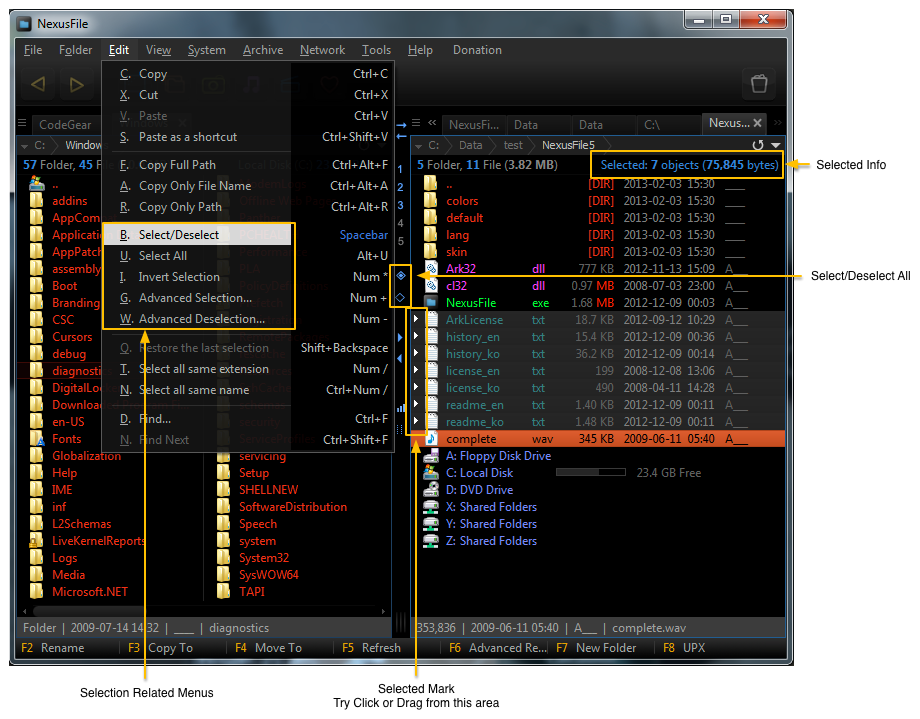Click the forward navigation arrow in toolbar
This screenshot has width=920, height=719.
point(76,85)
